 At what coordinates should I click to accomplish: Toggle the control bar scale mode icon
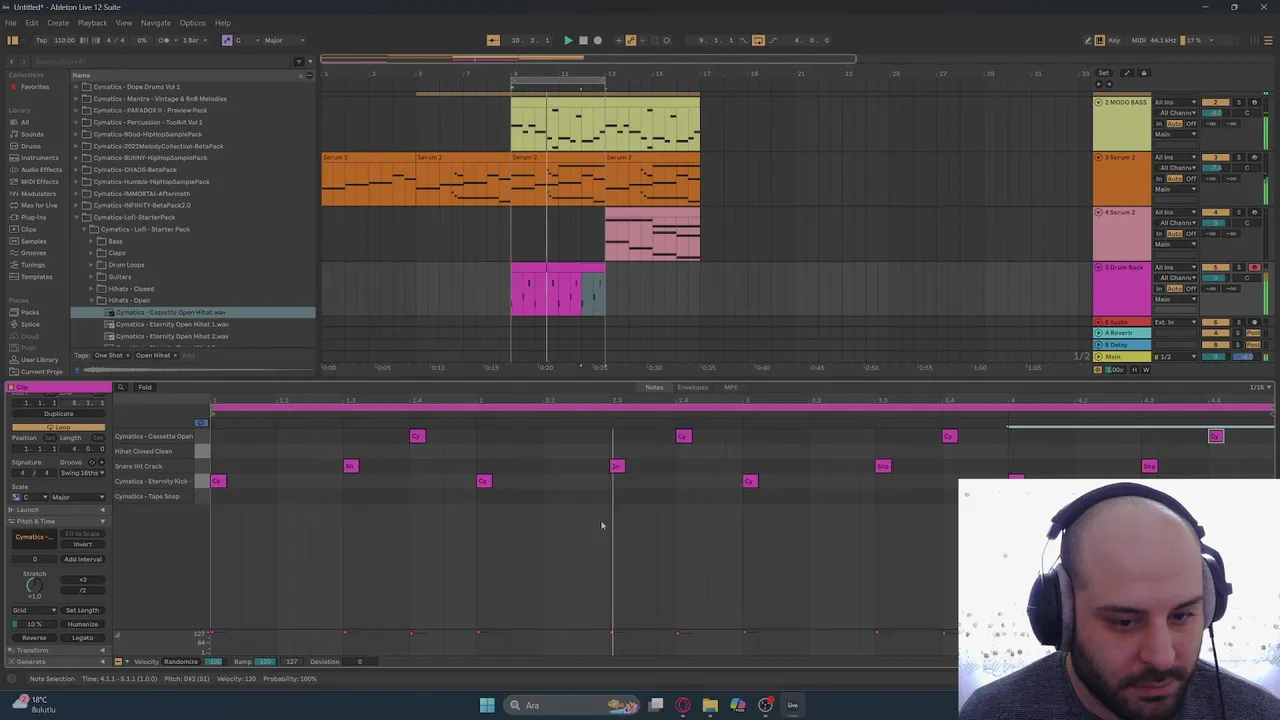[x=227, y=40]
